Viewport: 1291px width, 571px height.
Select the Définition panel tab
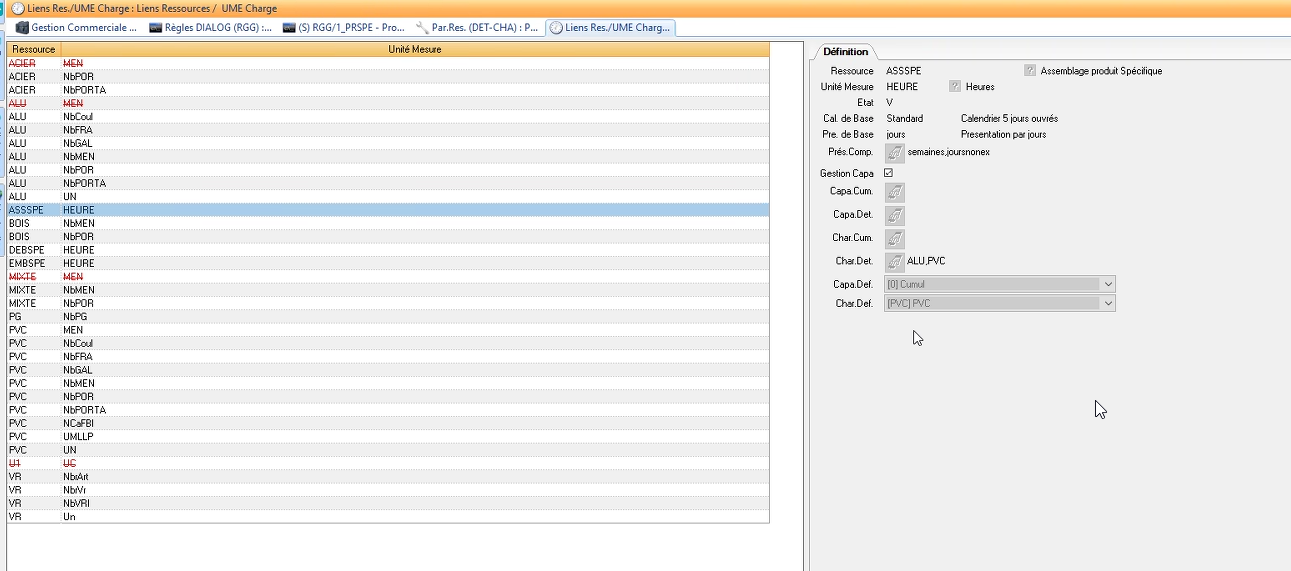846,51
